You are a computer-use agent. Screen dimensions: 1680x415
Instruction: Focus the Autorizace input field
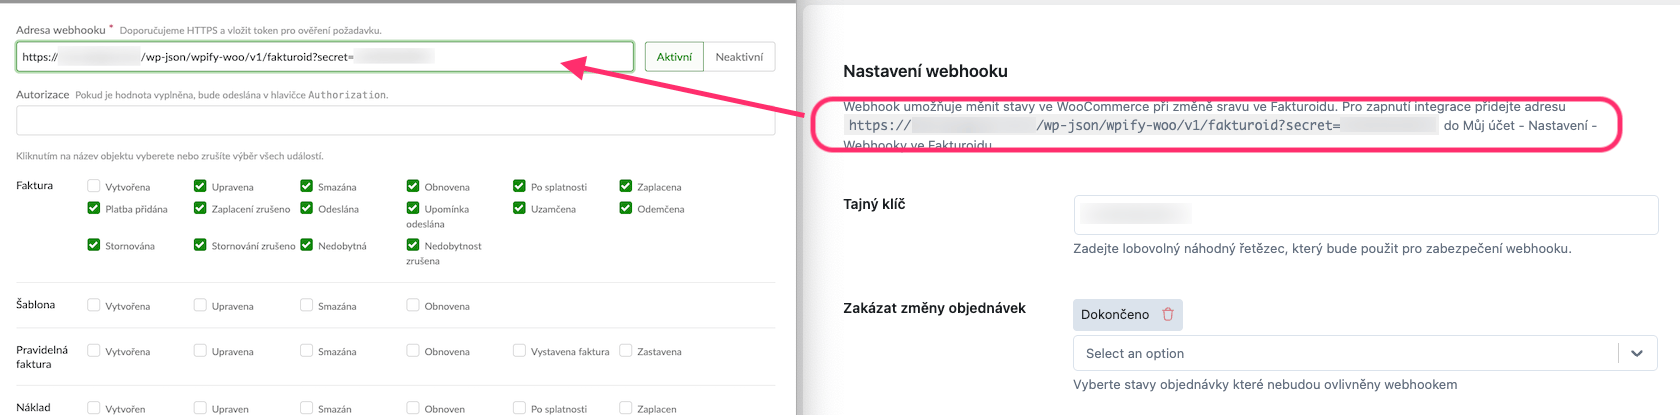point(395,121)
